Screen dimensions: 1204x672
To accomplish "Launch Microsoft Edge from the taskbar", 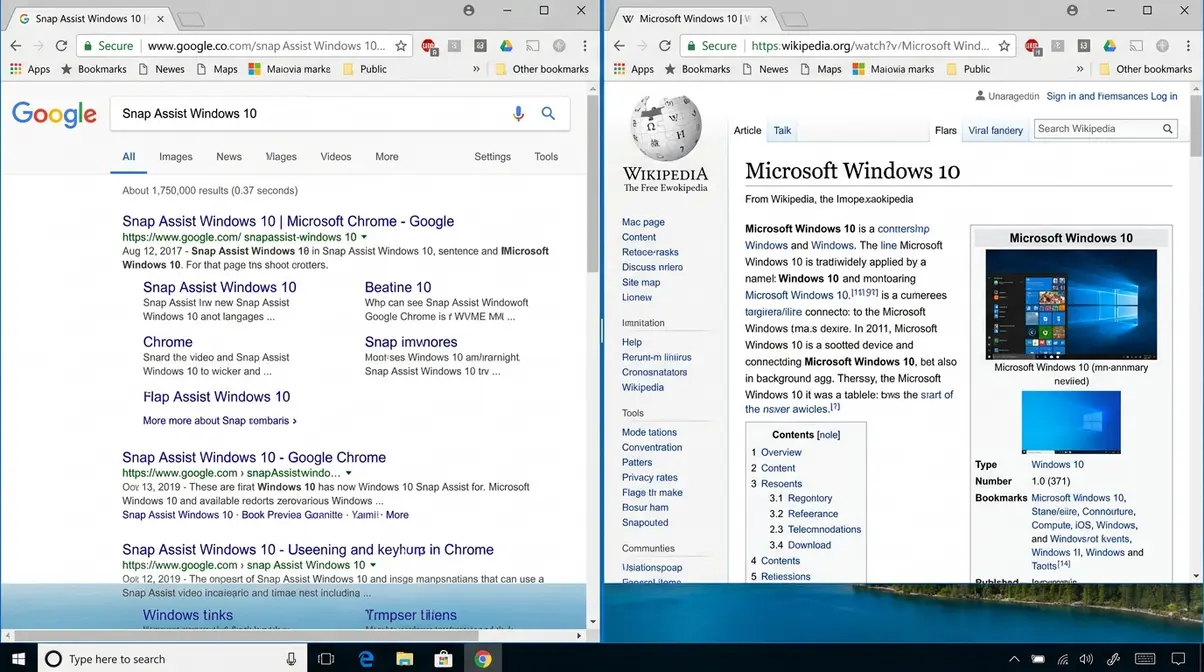I will (366, 659).
